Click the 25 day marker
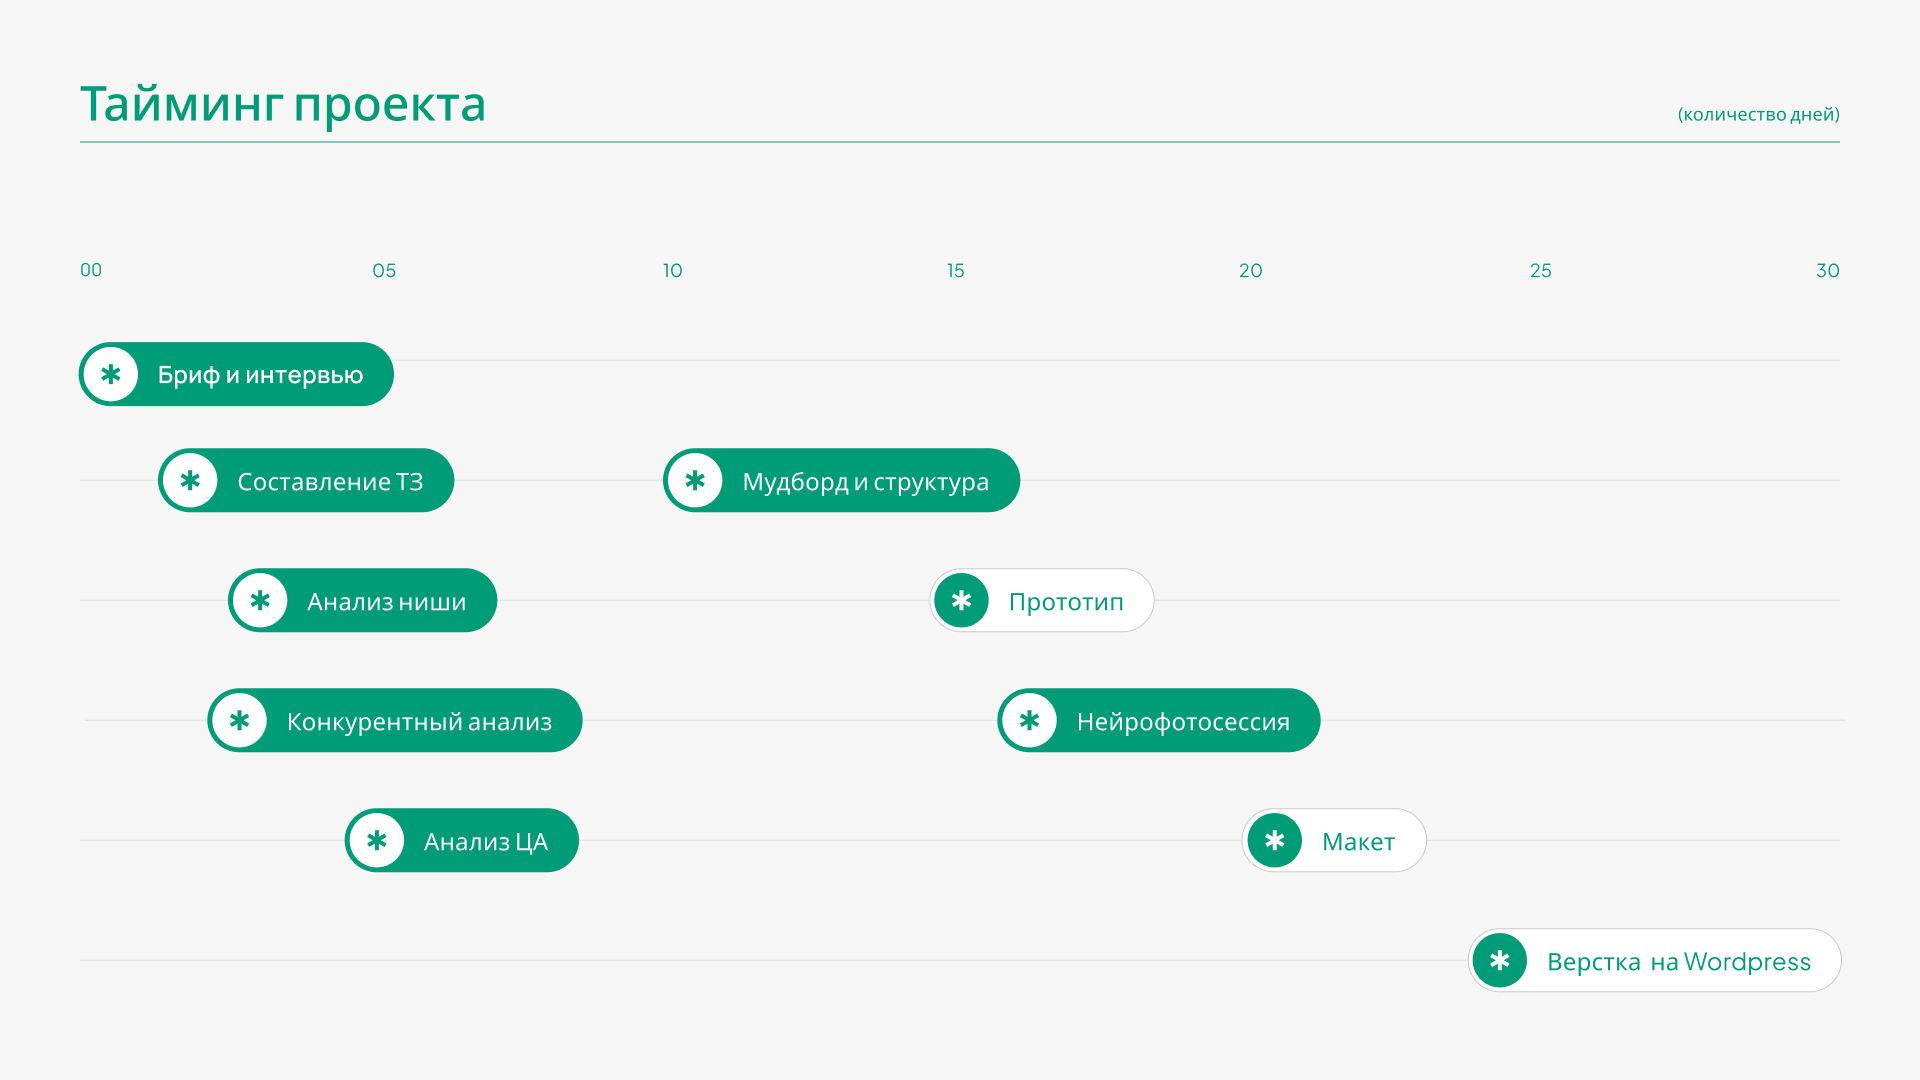Image resolution: width=1920 pixels, height=1080 pixels. click(x=1541, y=271)
